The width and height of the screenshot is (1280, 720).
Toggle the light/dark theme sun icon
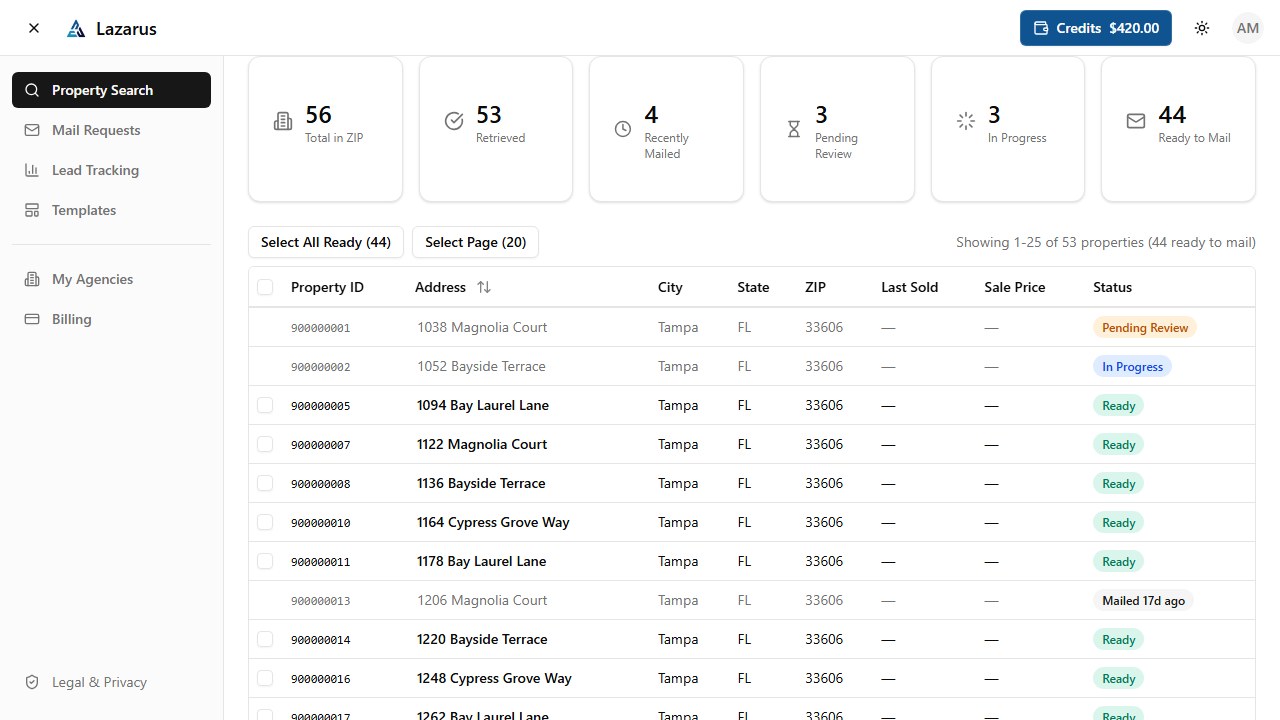coord(1202,28)
